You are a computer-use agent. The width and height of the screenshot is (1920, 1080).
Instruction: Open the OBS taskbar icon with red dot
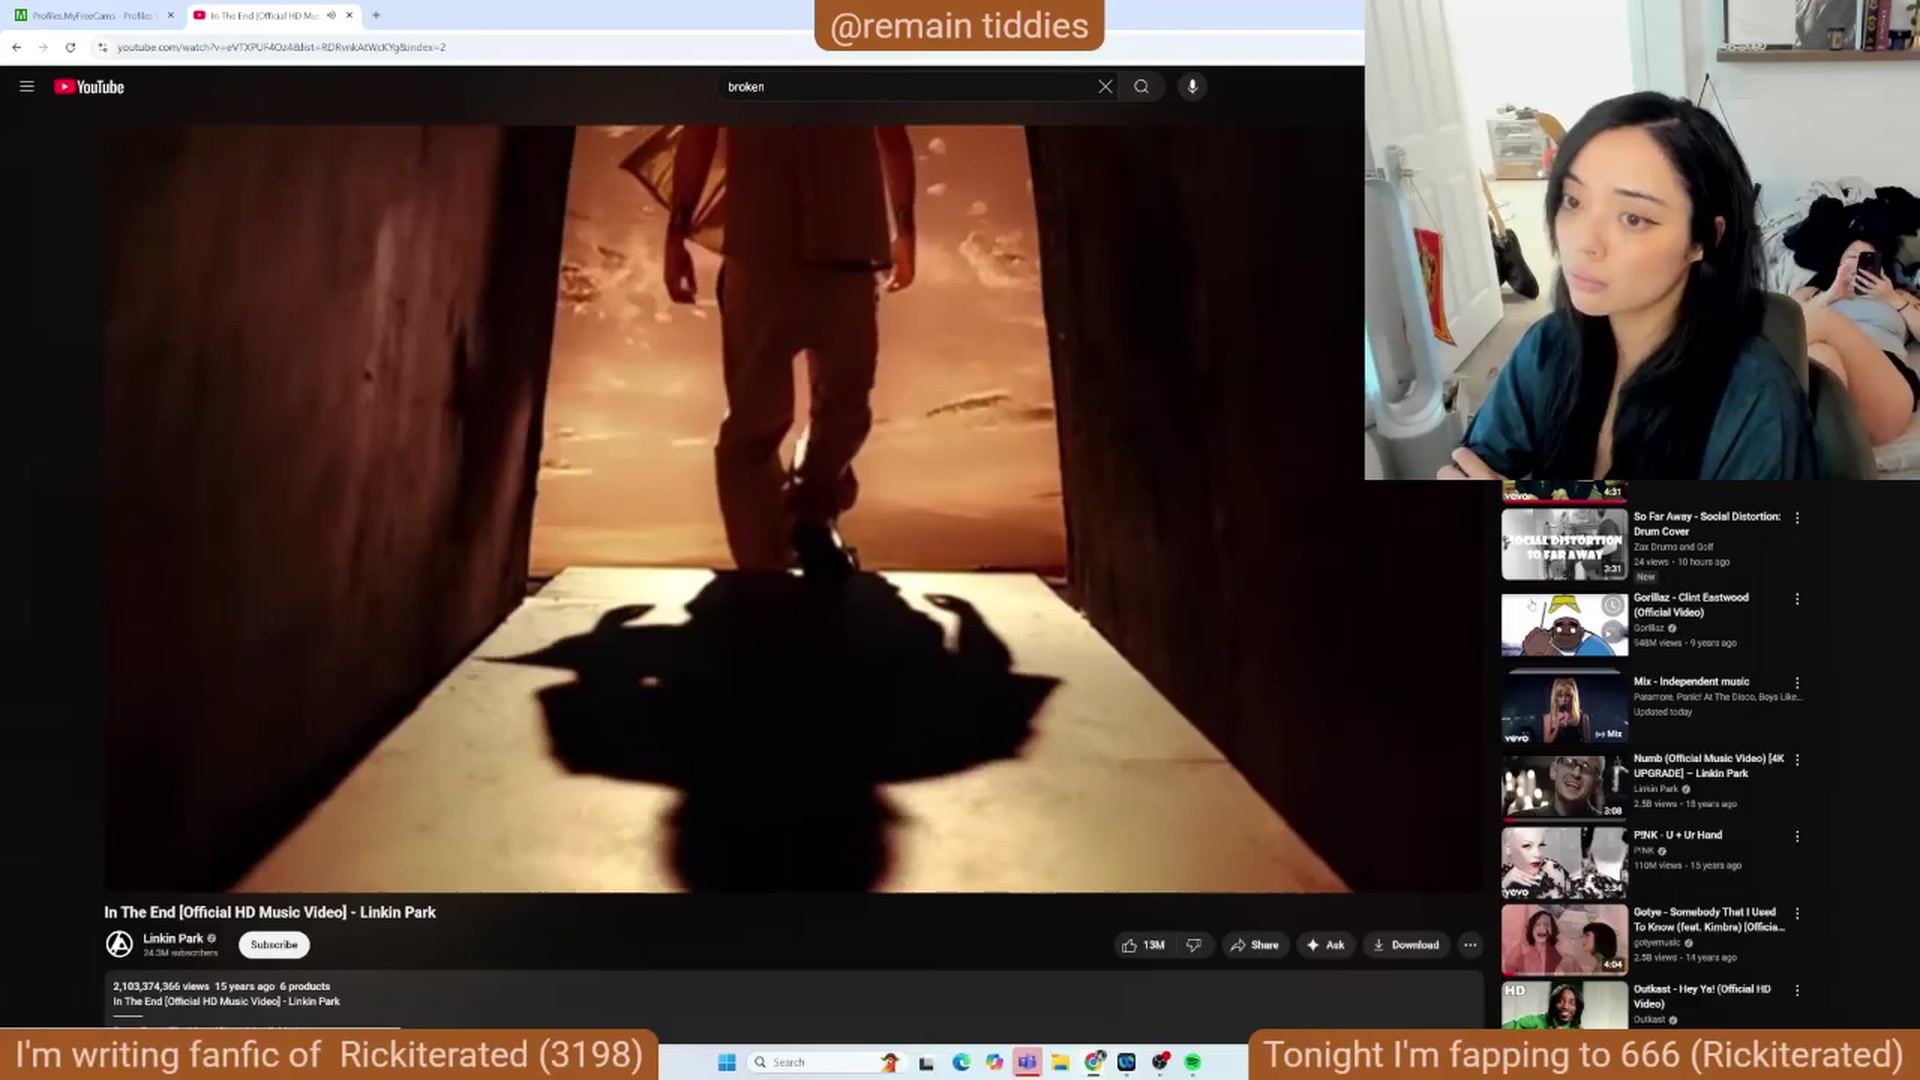pyautogui.click(x=1160, y=1062)
